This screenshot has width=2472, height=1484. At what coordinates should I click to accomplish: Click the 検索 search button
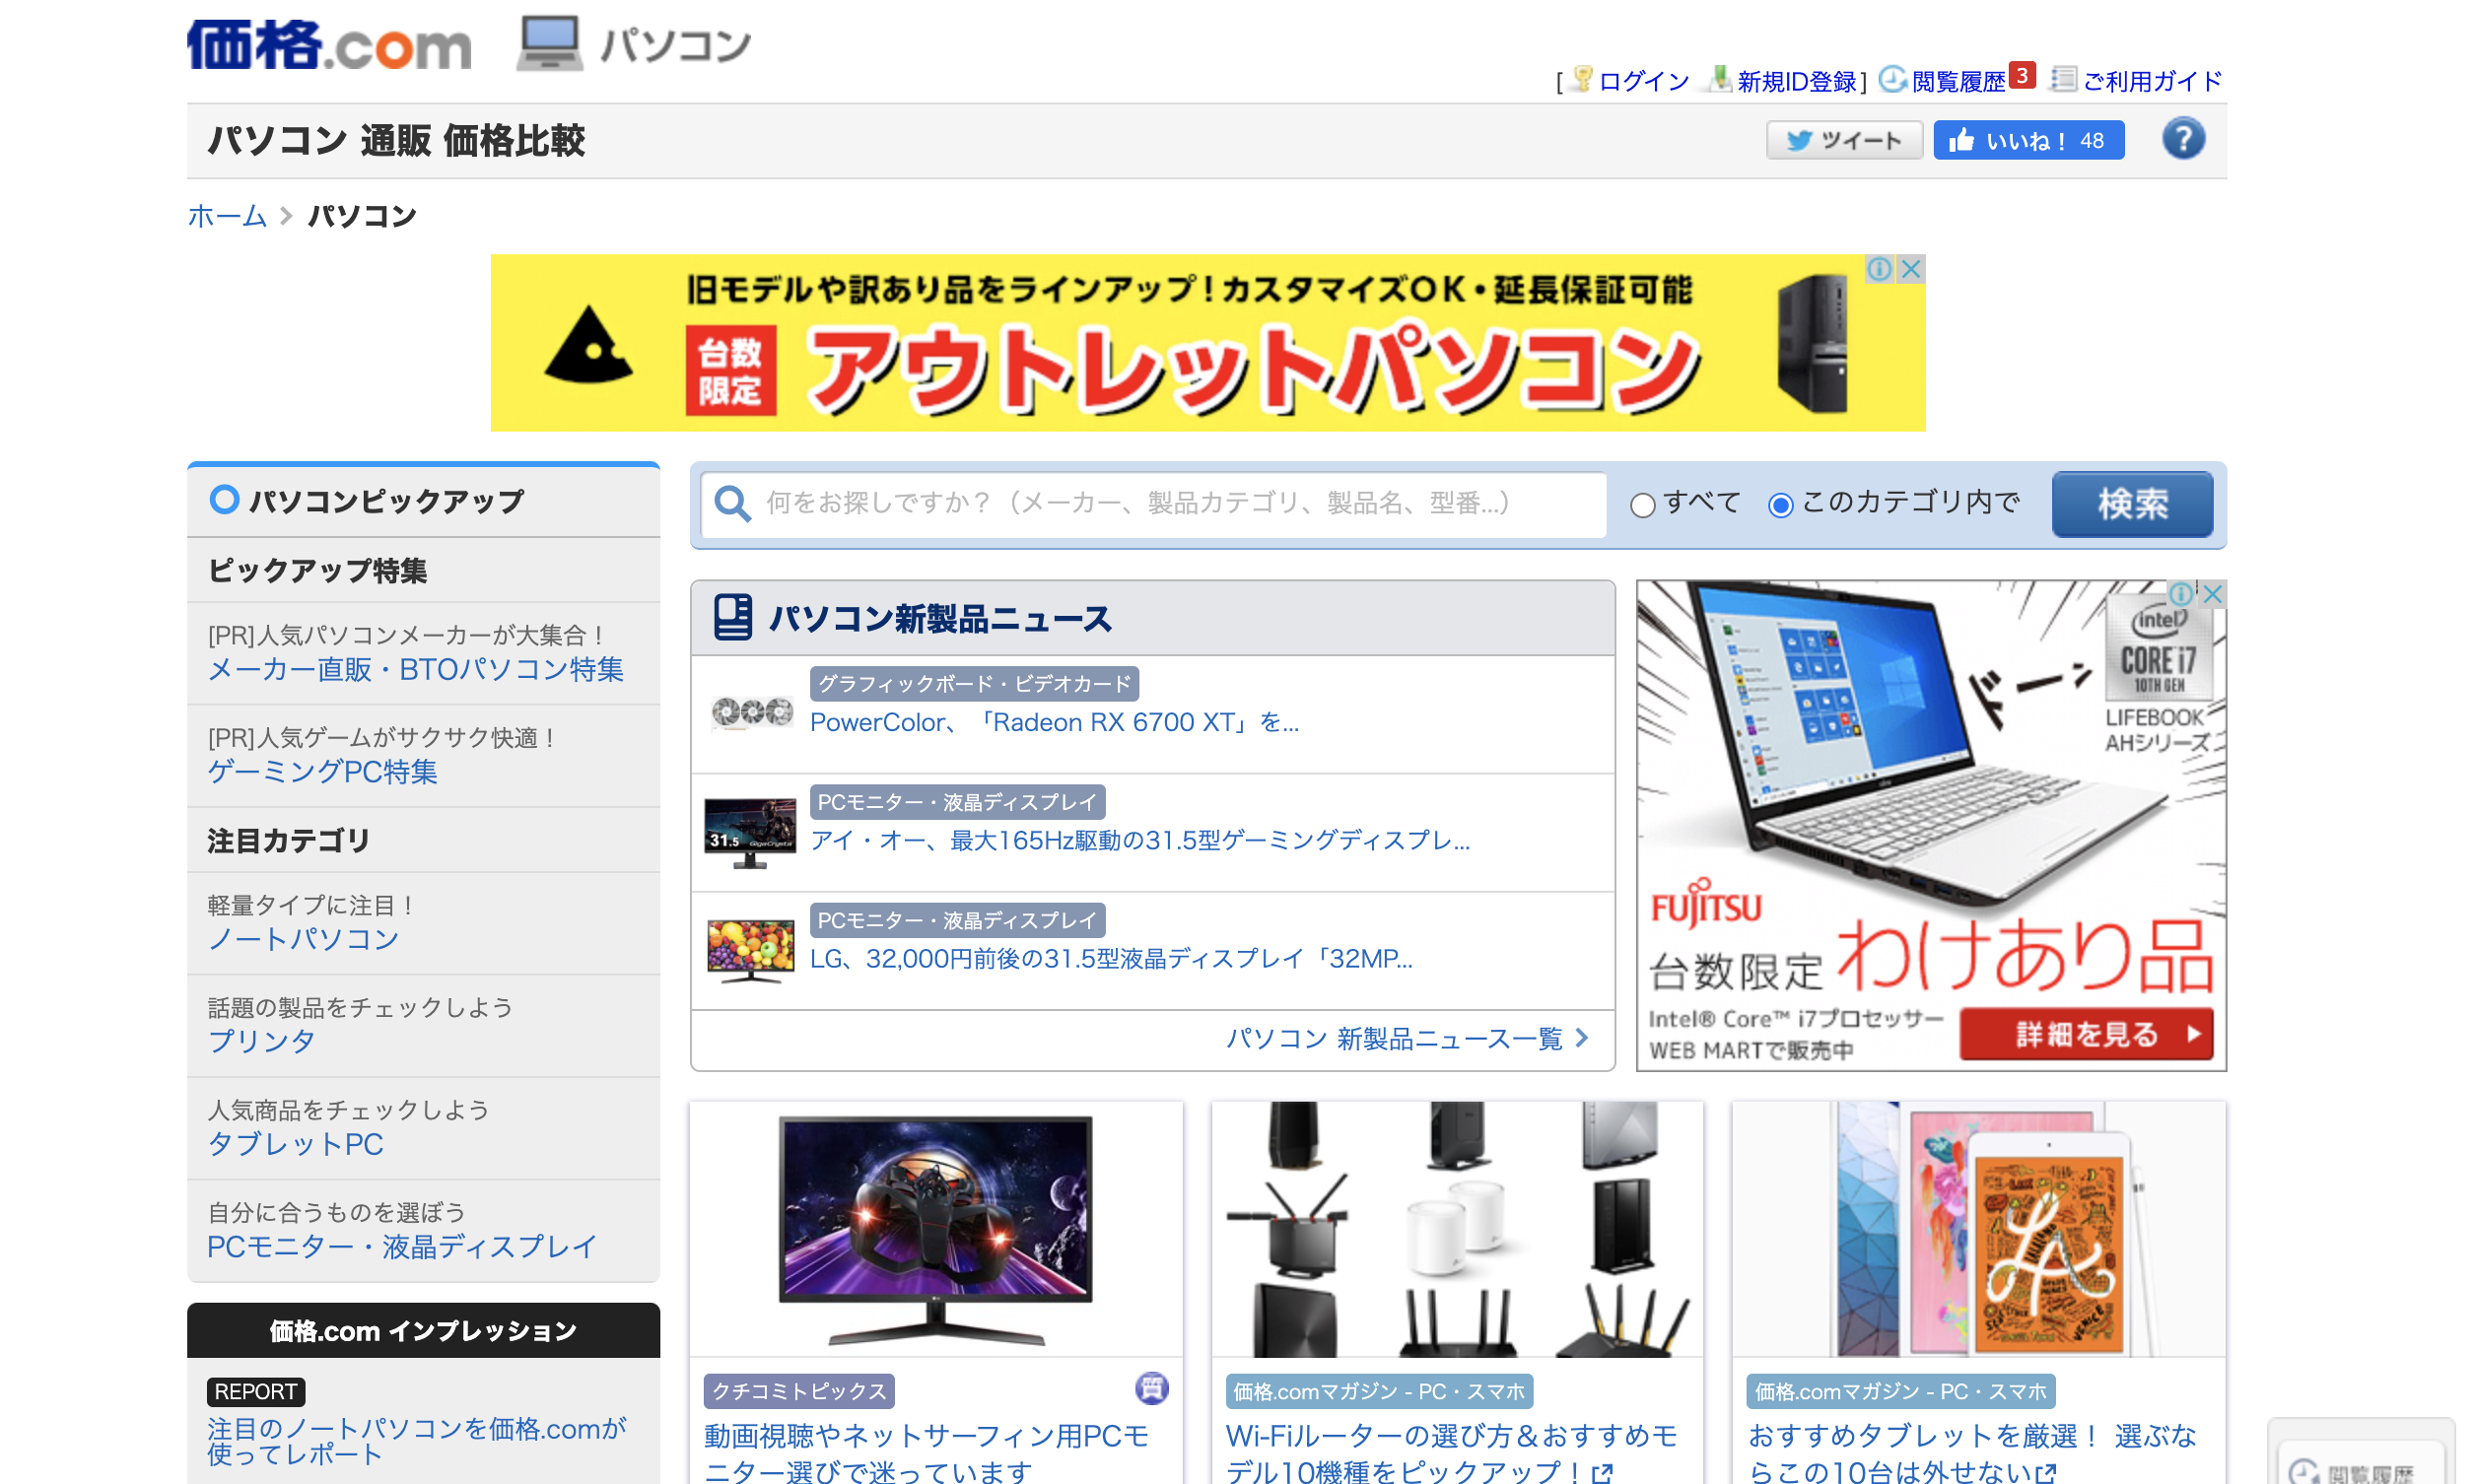2131,504
